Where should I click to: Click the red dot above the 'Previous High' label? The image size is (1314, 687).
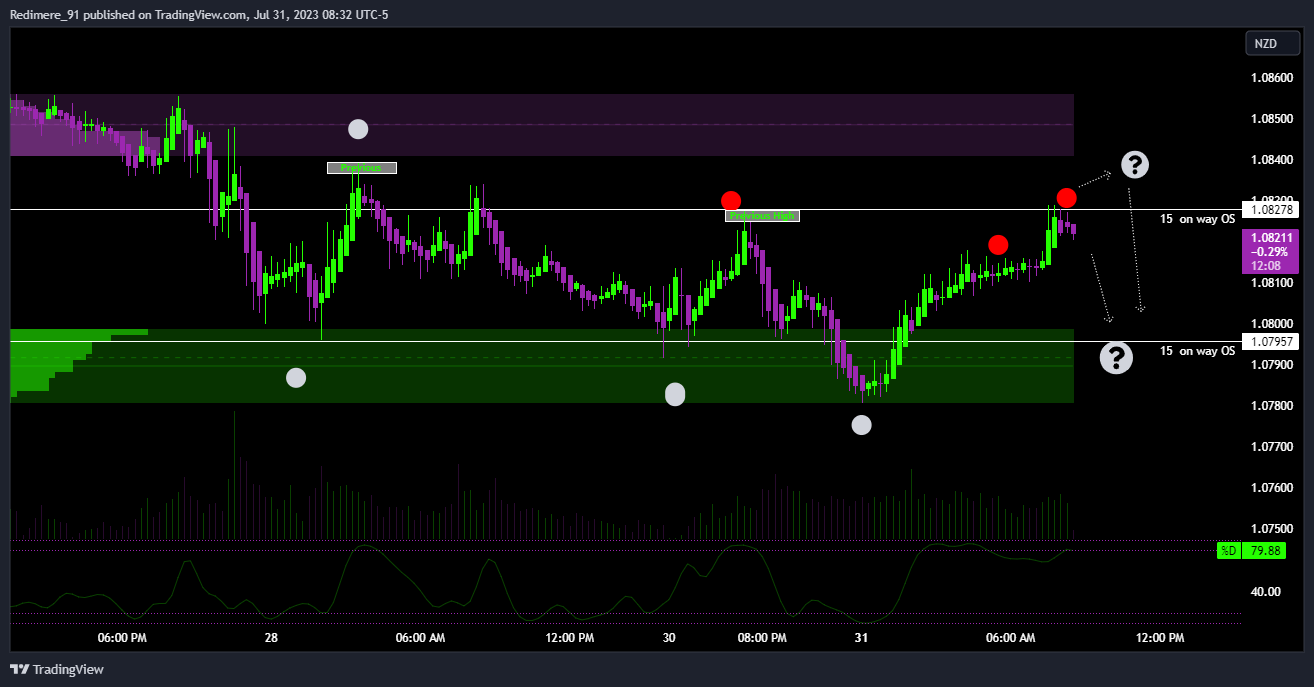click(x=731, y=200)
